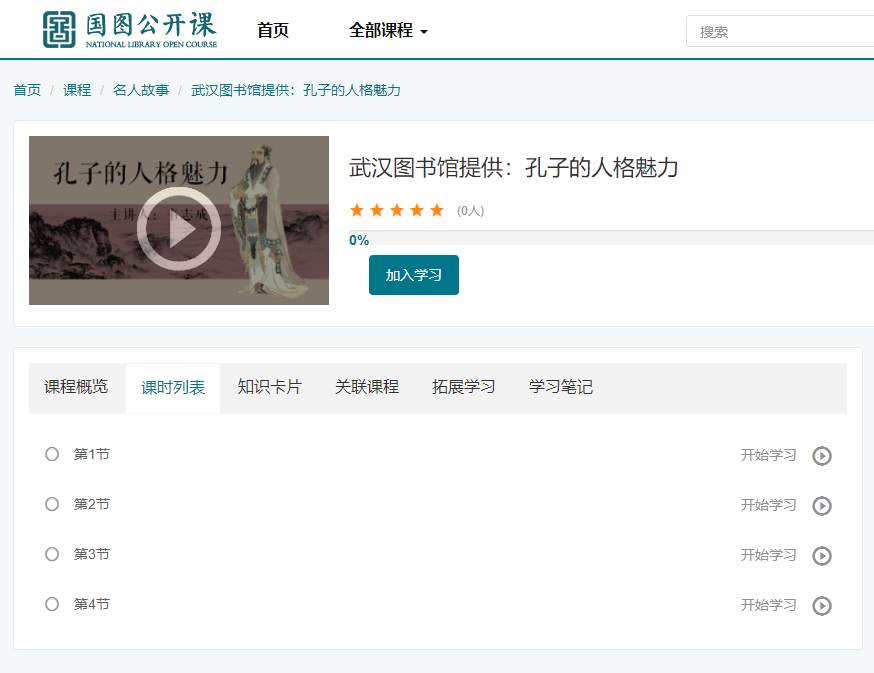
Task: Rate the course with the fourth star
Action: click(x=417, y=210)
